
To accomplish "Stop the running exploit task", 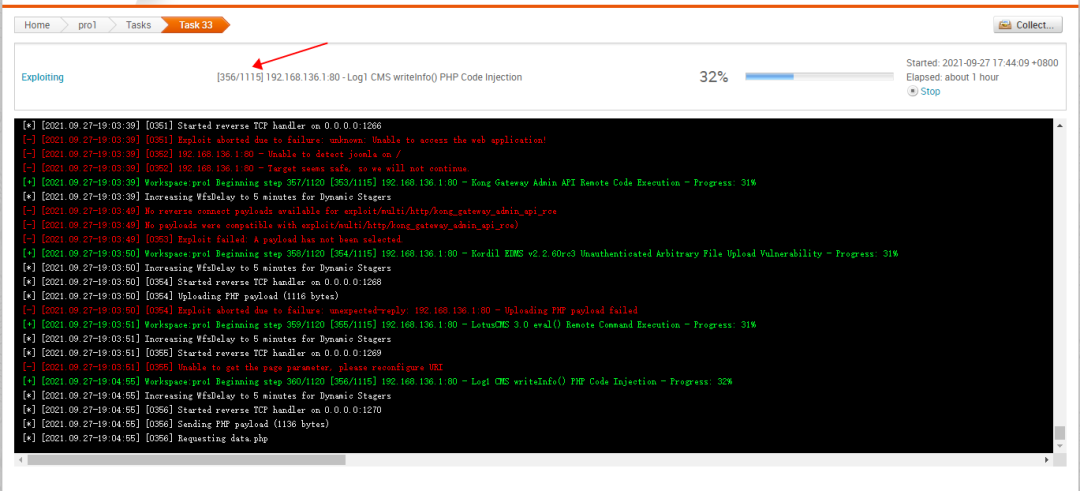I will (930, 91).
